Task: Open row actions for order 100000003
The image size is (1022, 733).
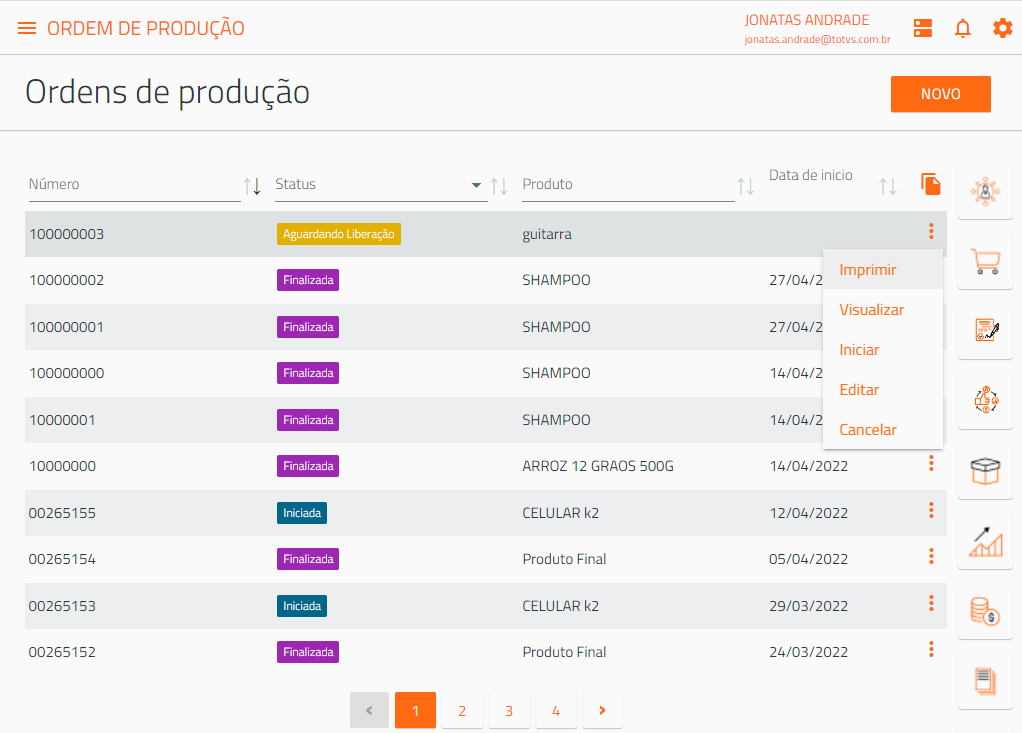Action: click(931, 231)
